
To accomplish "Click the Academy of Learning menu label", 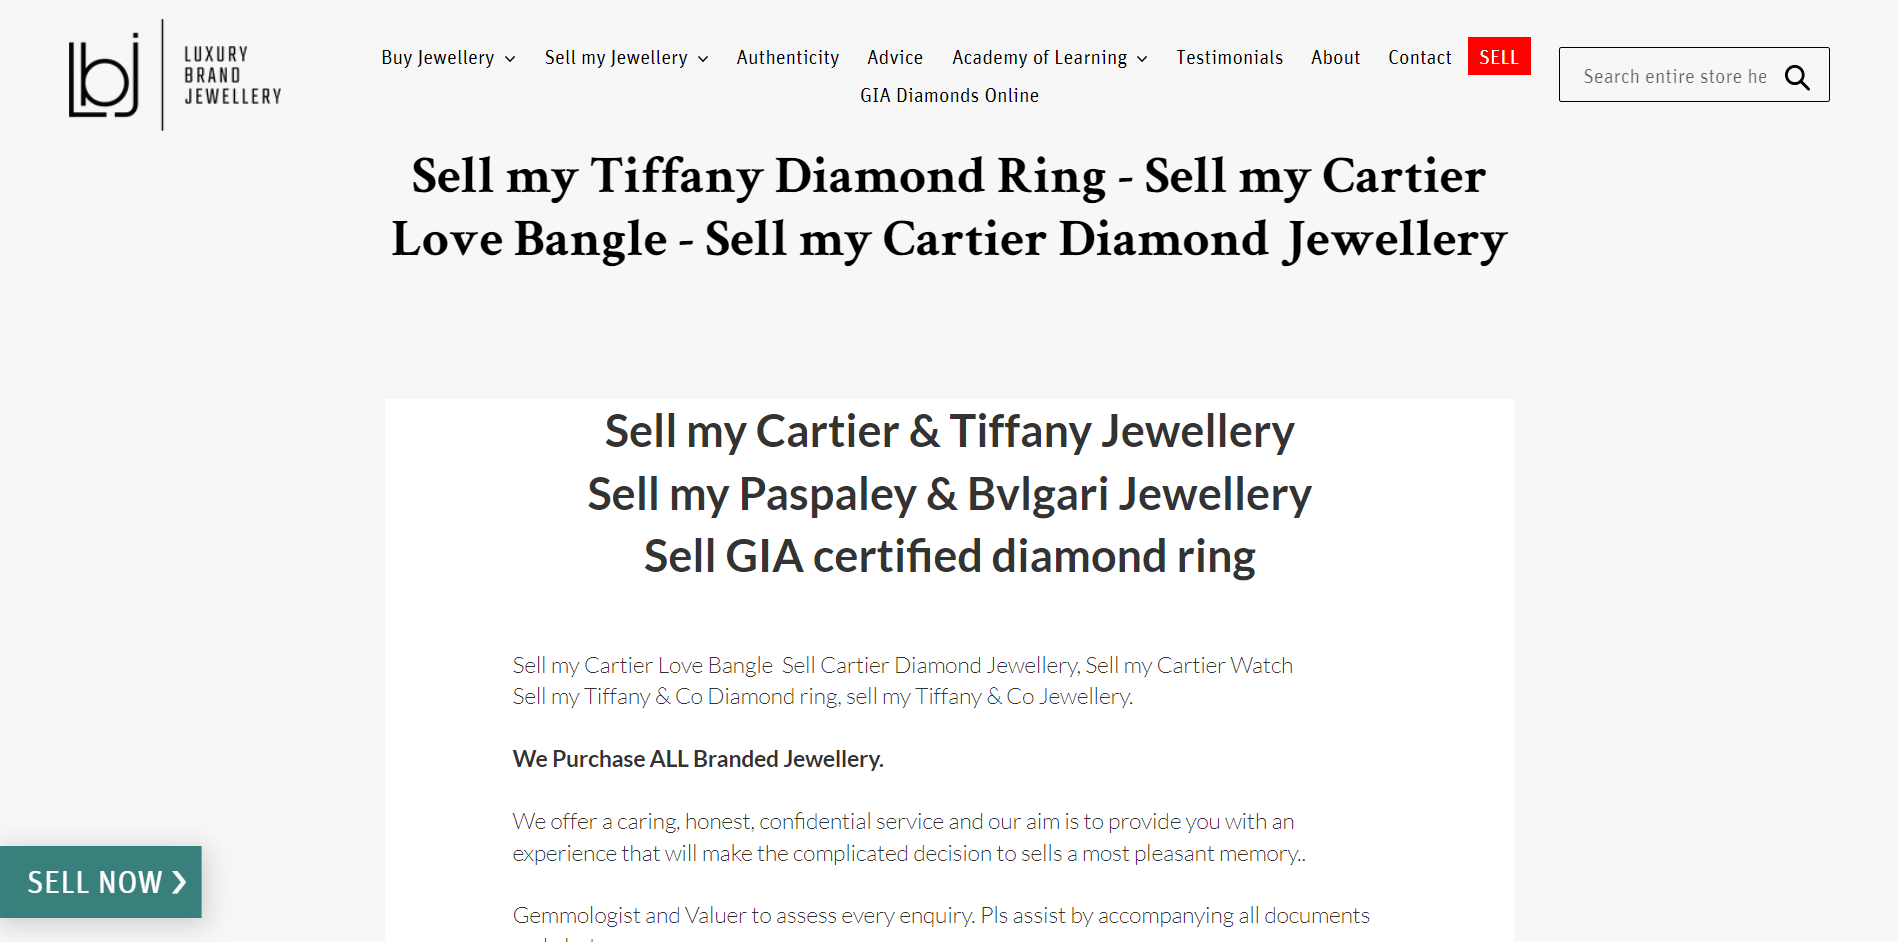I will [x=1039, y=58].
